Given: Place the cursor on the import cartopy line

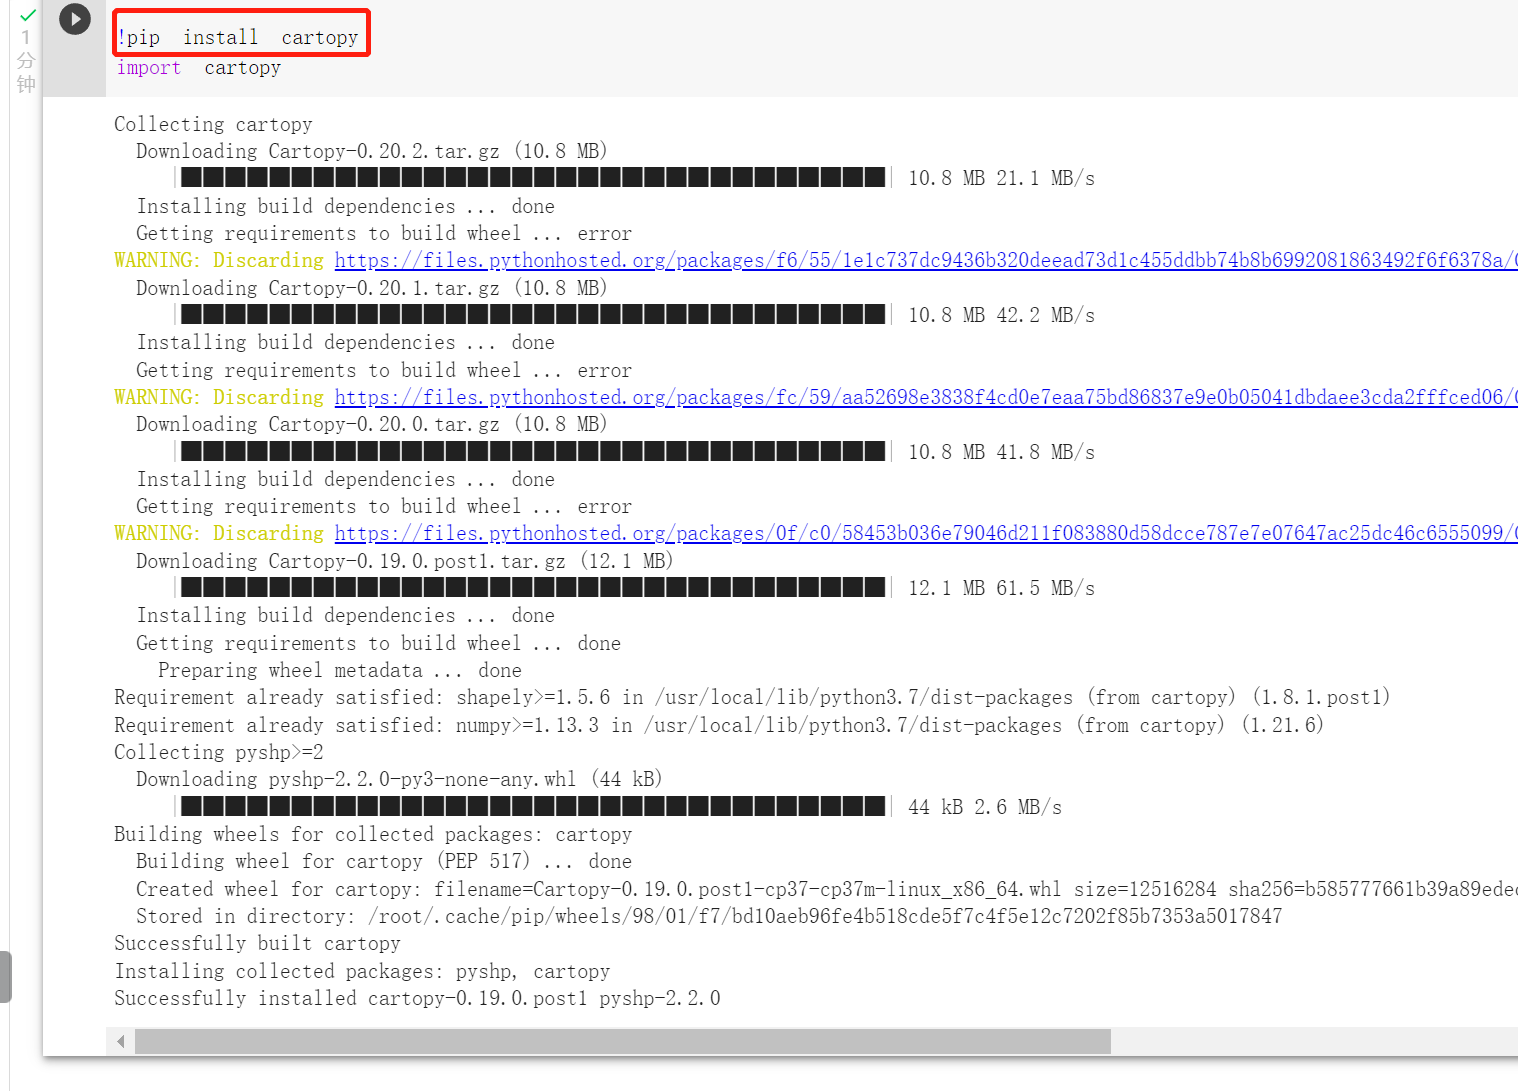Looking at the screenshot, I should pyautogui.click(x=200, y=67).
